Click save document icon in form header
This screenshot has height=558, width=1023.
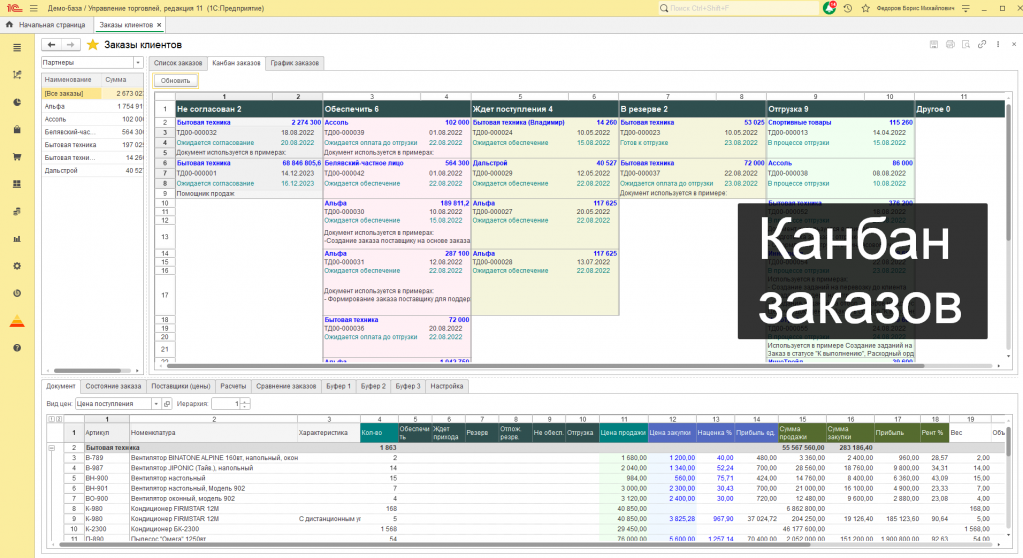click(934, 44)
